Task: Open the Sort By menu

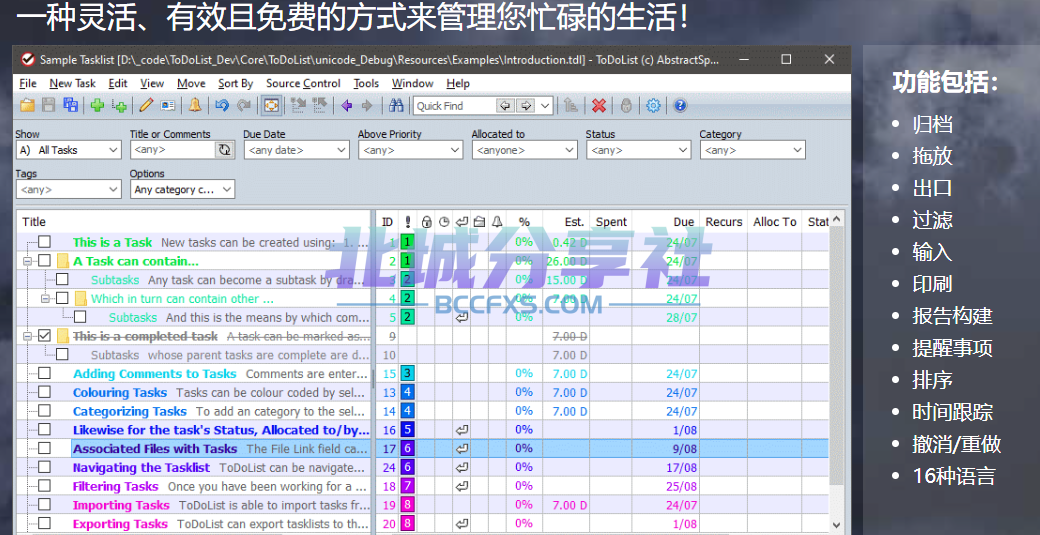Action: [235, 84]
